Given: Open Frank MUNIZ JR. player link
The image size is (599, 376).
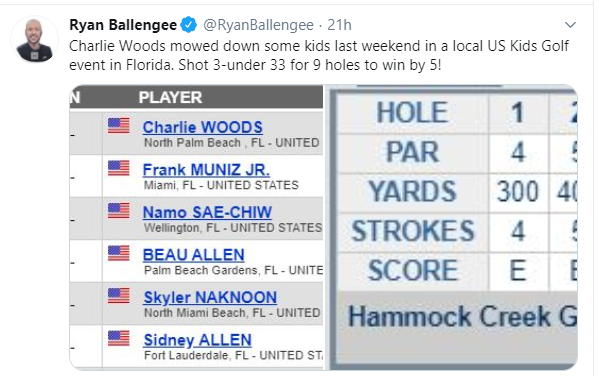Looking at the screenshot, I should click(x=206, y=170).
